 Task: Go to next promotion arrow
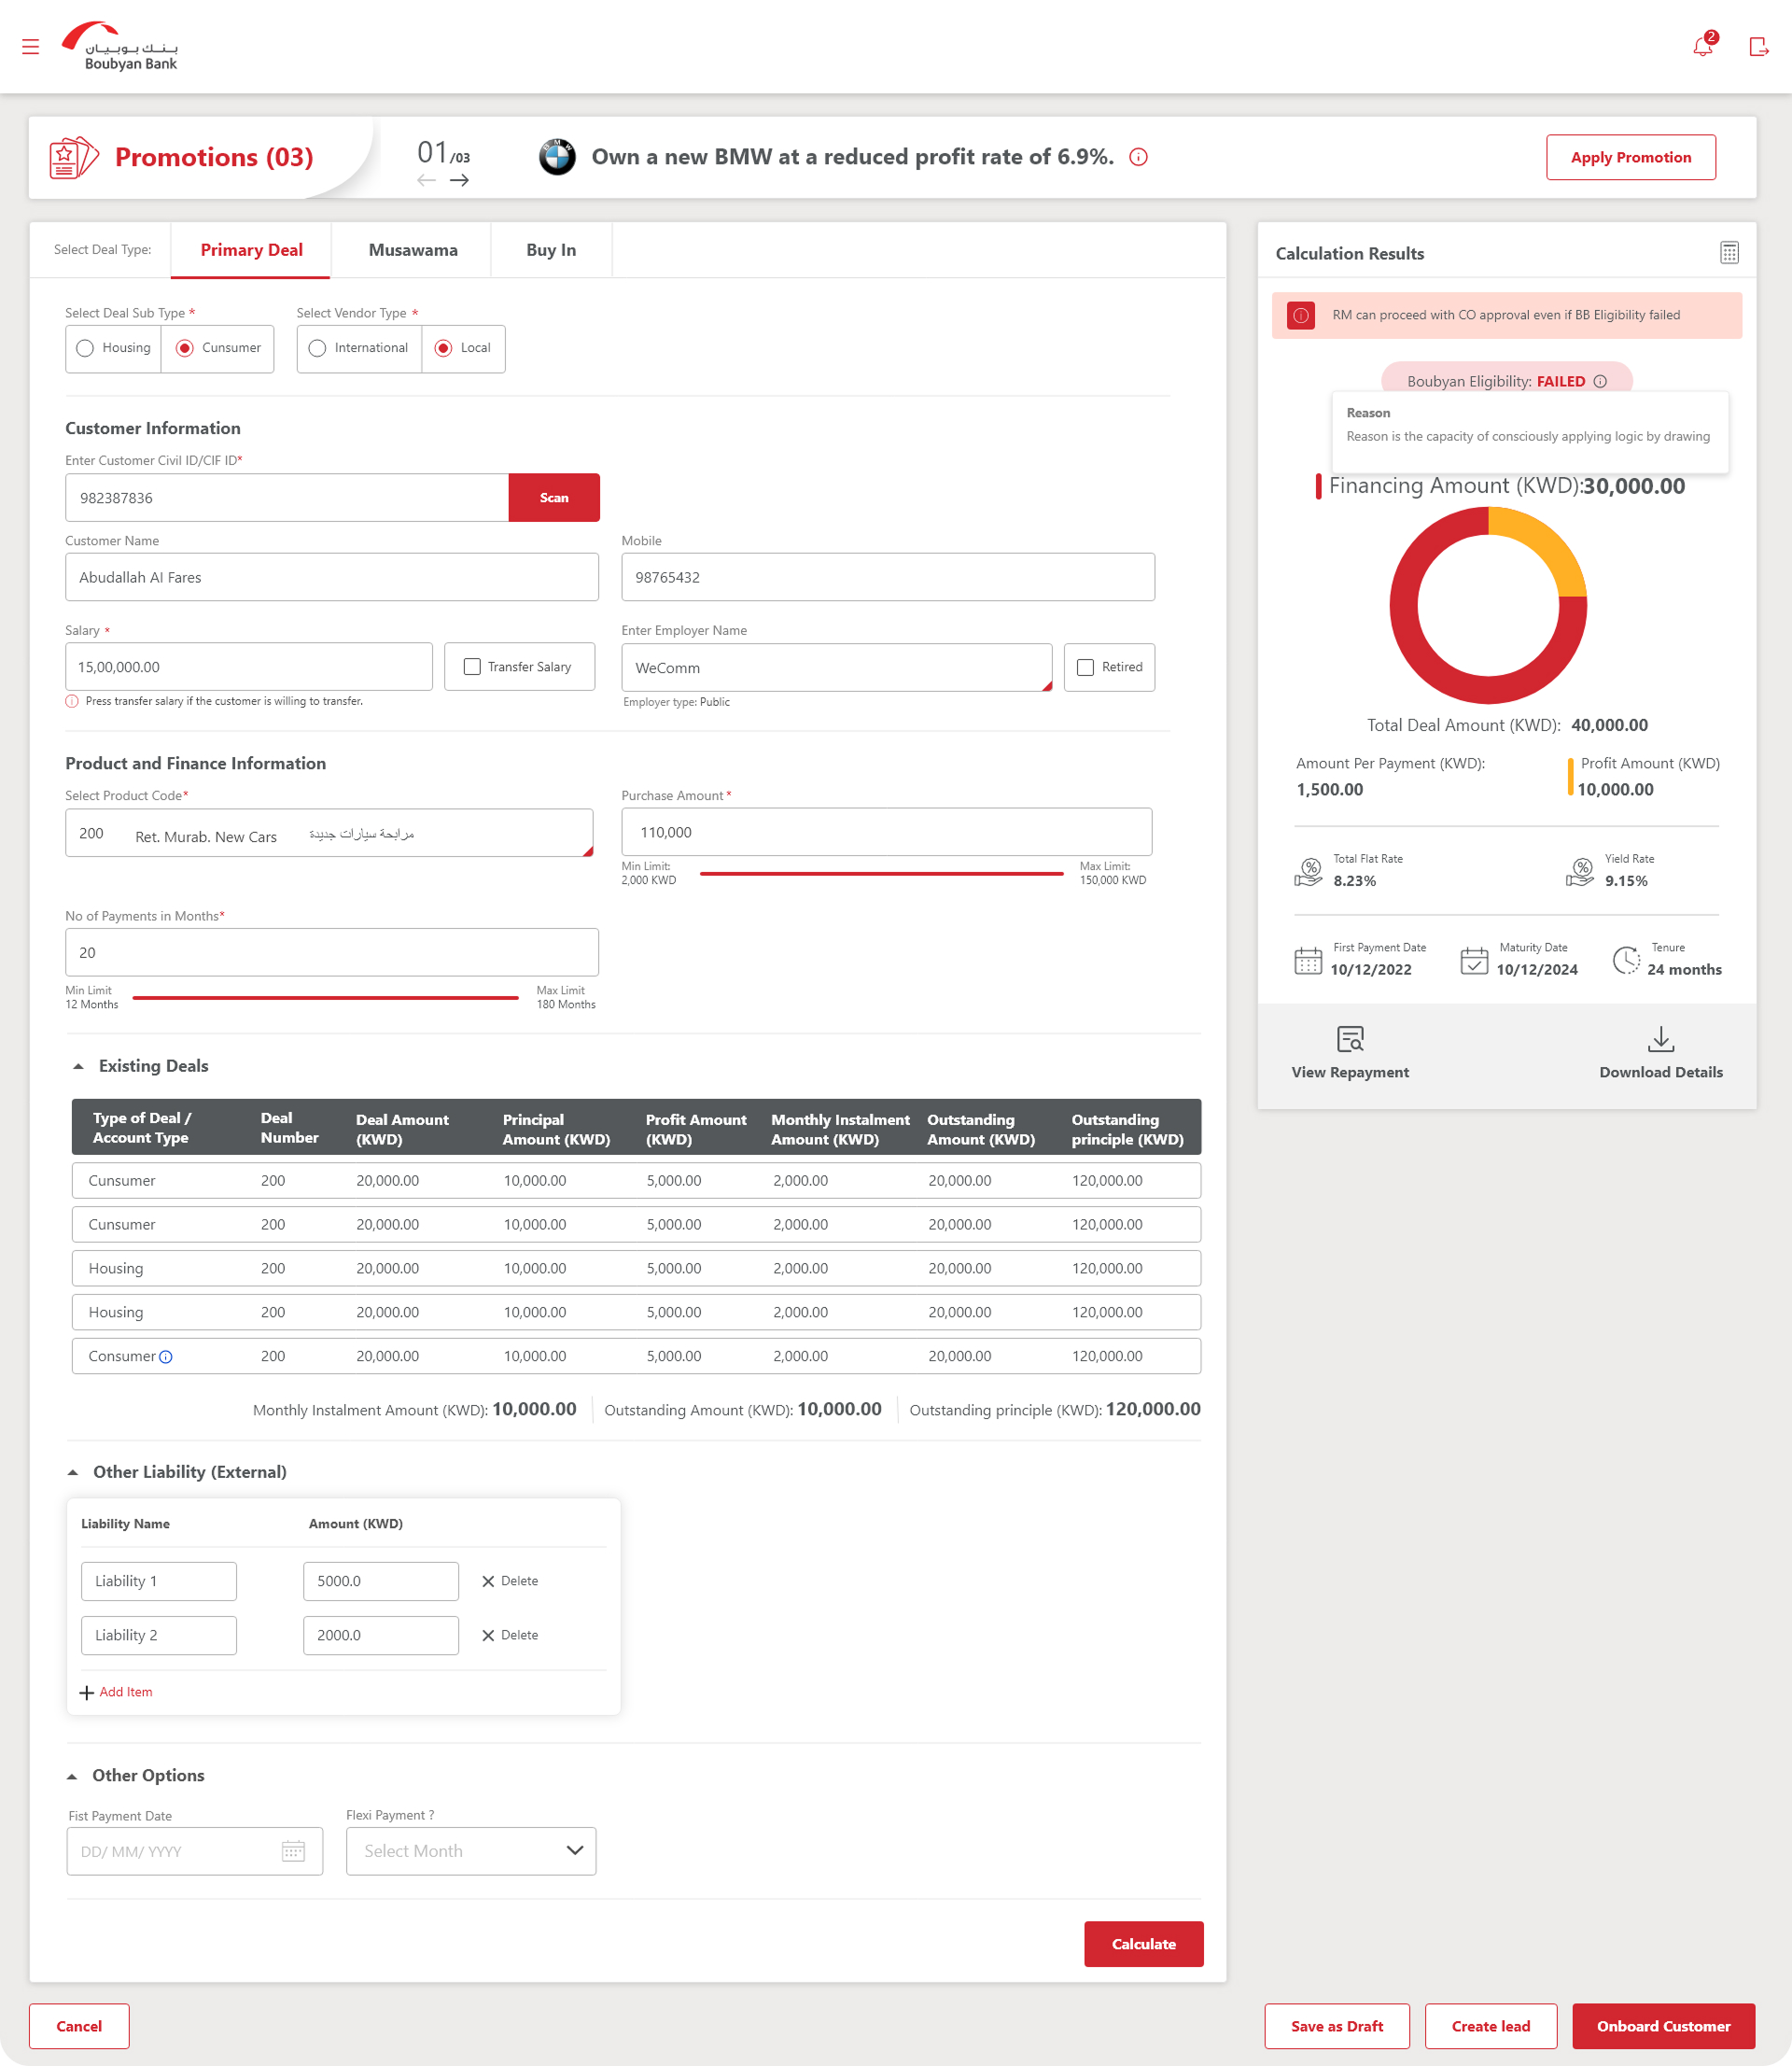tap(459, 180)
